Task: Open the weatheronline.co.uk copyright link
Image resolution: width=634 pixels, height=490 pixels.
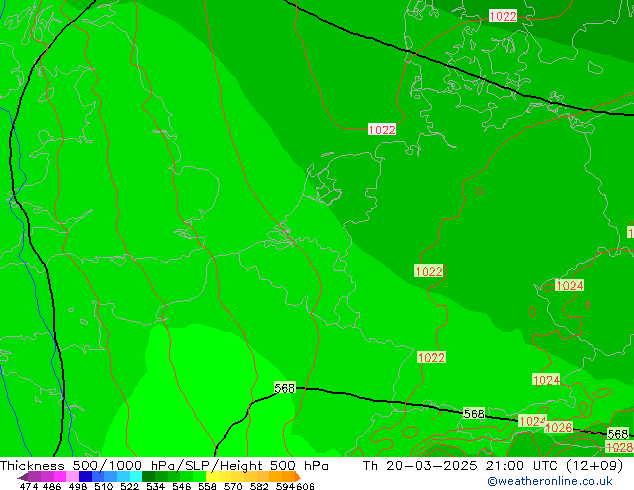Action: (550, 481)
